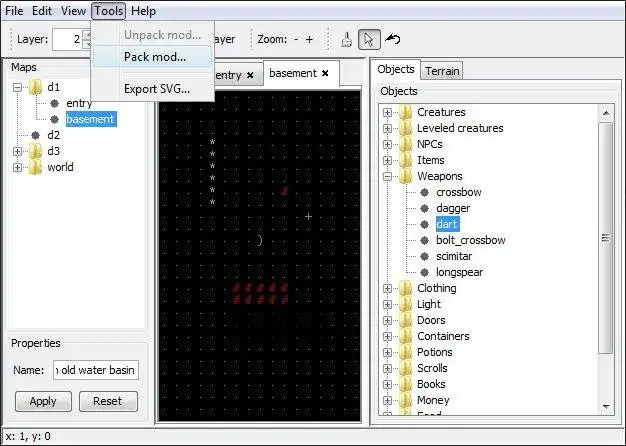The image size is (626, 446).
Task: Close the open Tools menu
Action: (109, 11)
